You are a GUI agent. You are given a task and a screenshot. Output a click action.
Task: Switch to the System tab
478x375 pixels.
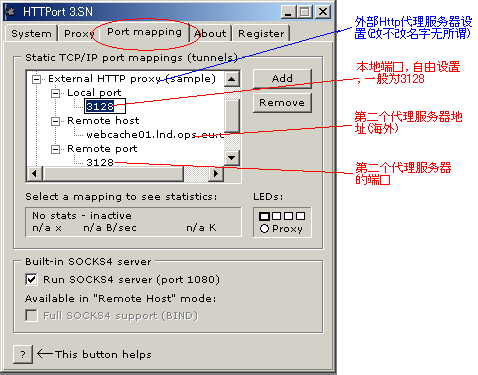[31, 34]
